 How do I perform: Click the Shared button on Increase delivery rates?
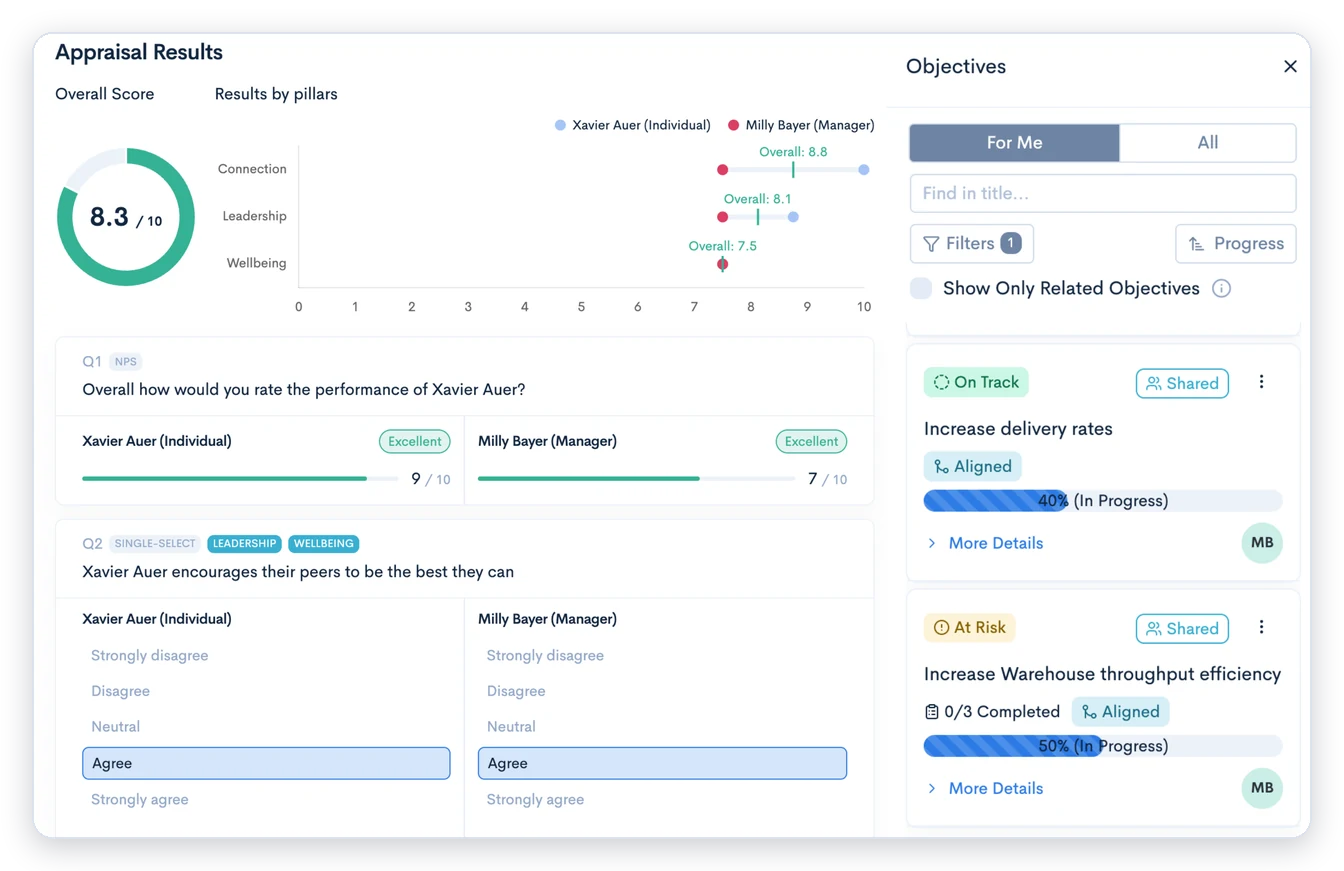[1182, 383]
